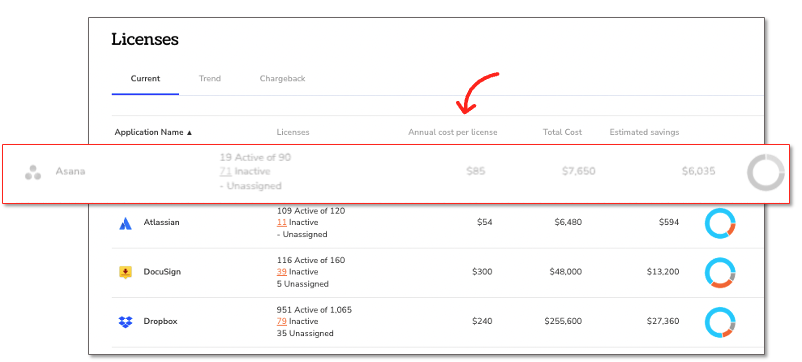Click the Atlassian app icon

[126, 223]
